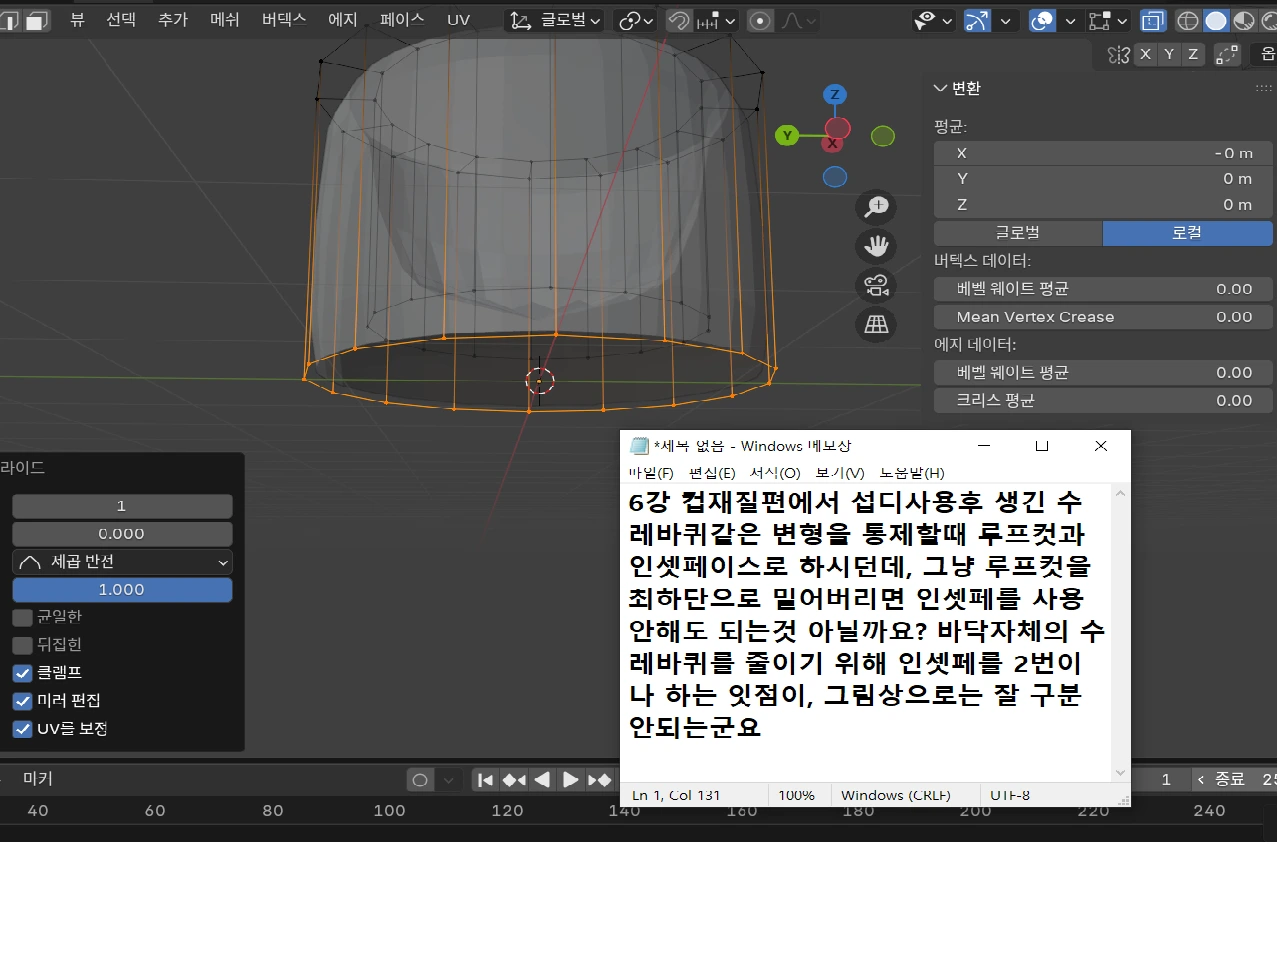Click the Mean Vertex Crease field

[1101, 316]
